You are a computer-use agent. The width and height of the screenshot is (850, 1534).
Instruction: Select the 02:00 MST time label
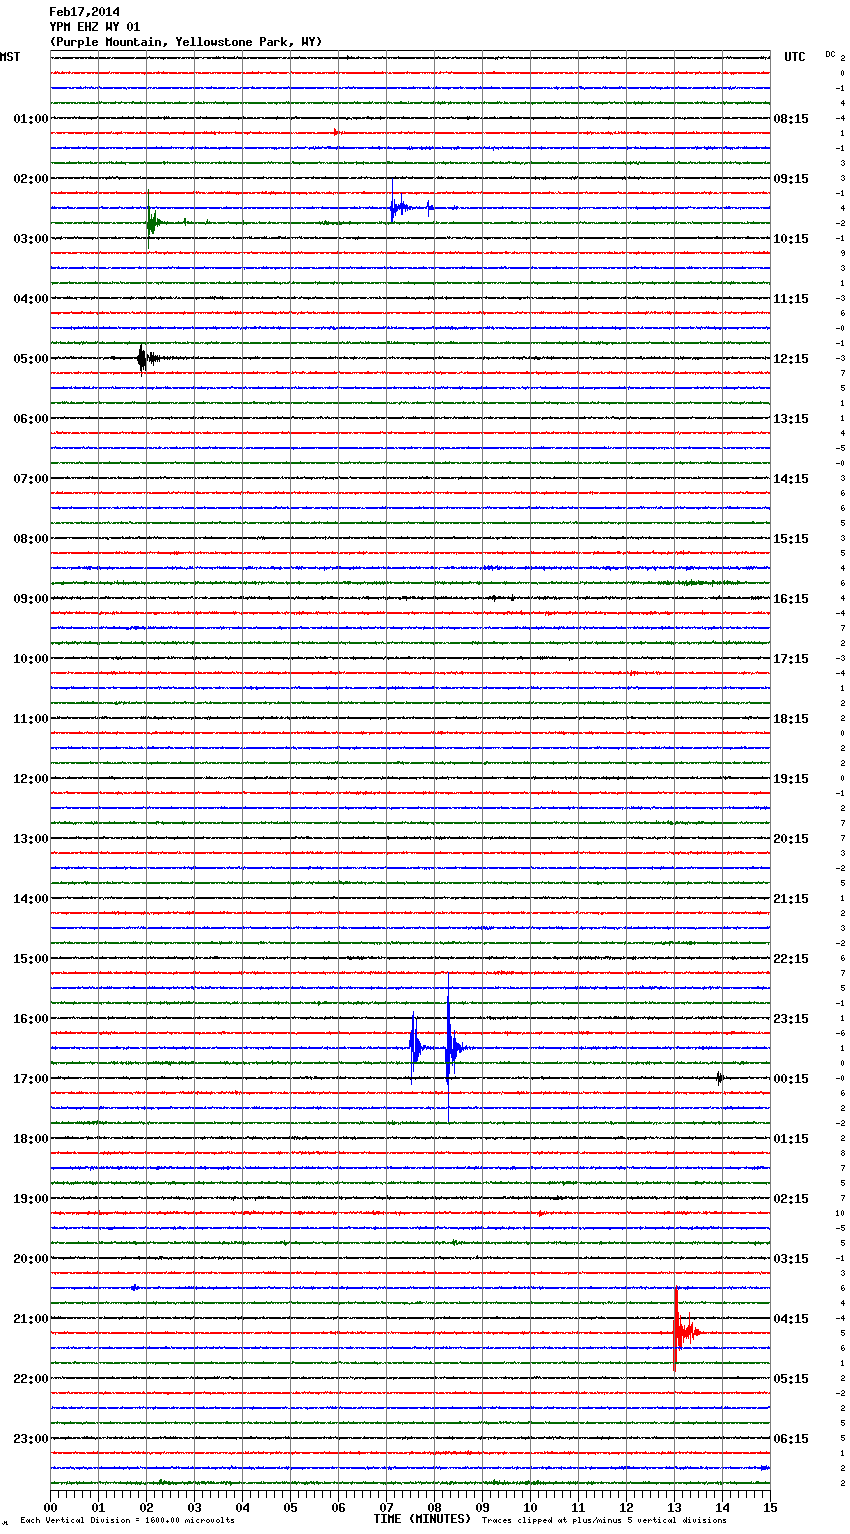tap(31, 179)
